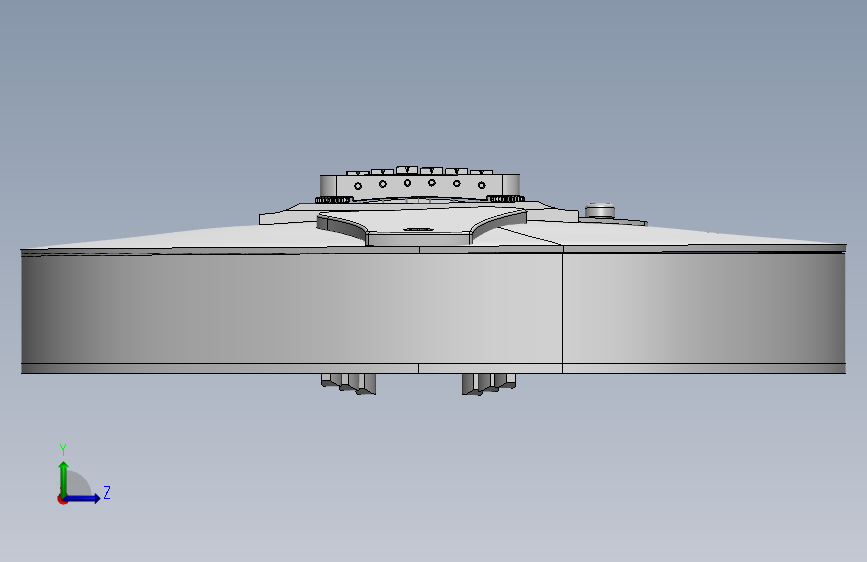
Task: Select the left bolt cluster under the drum
Action: coord(349,384)
